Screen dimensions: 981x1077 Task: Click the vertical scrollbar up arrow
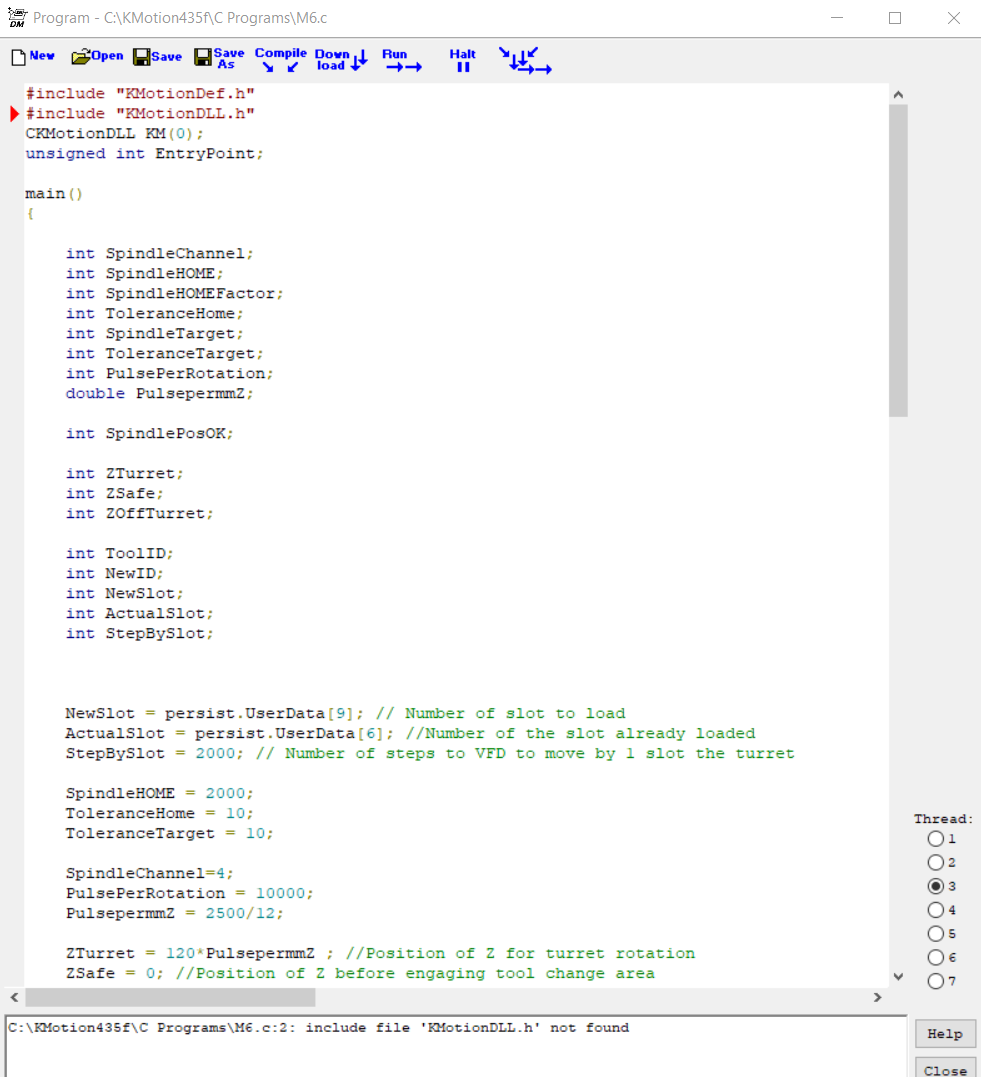click(897, 95)
